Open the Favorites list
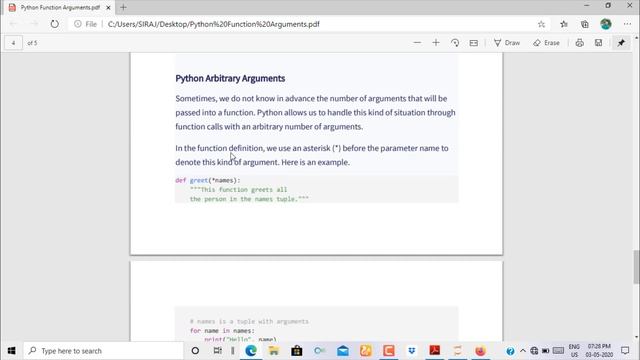The image size is (640, 360). (x=564, y=24)
